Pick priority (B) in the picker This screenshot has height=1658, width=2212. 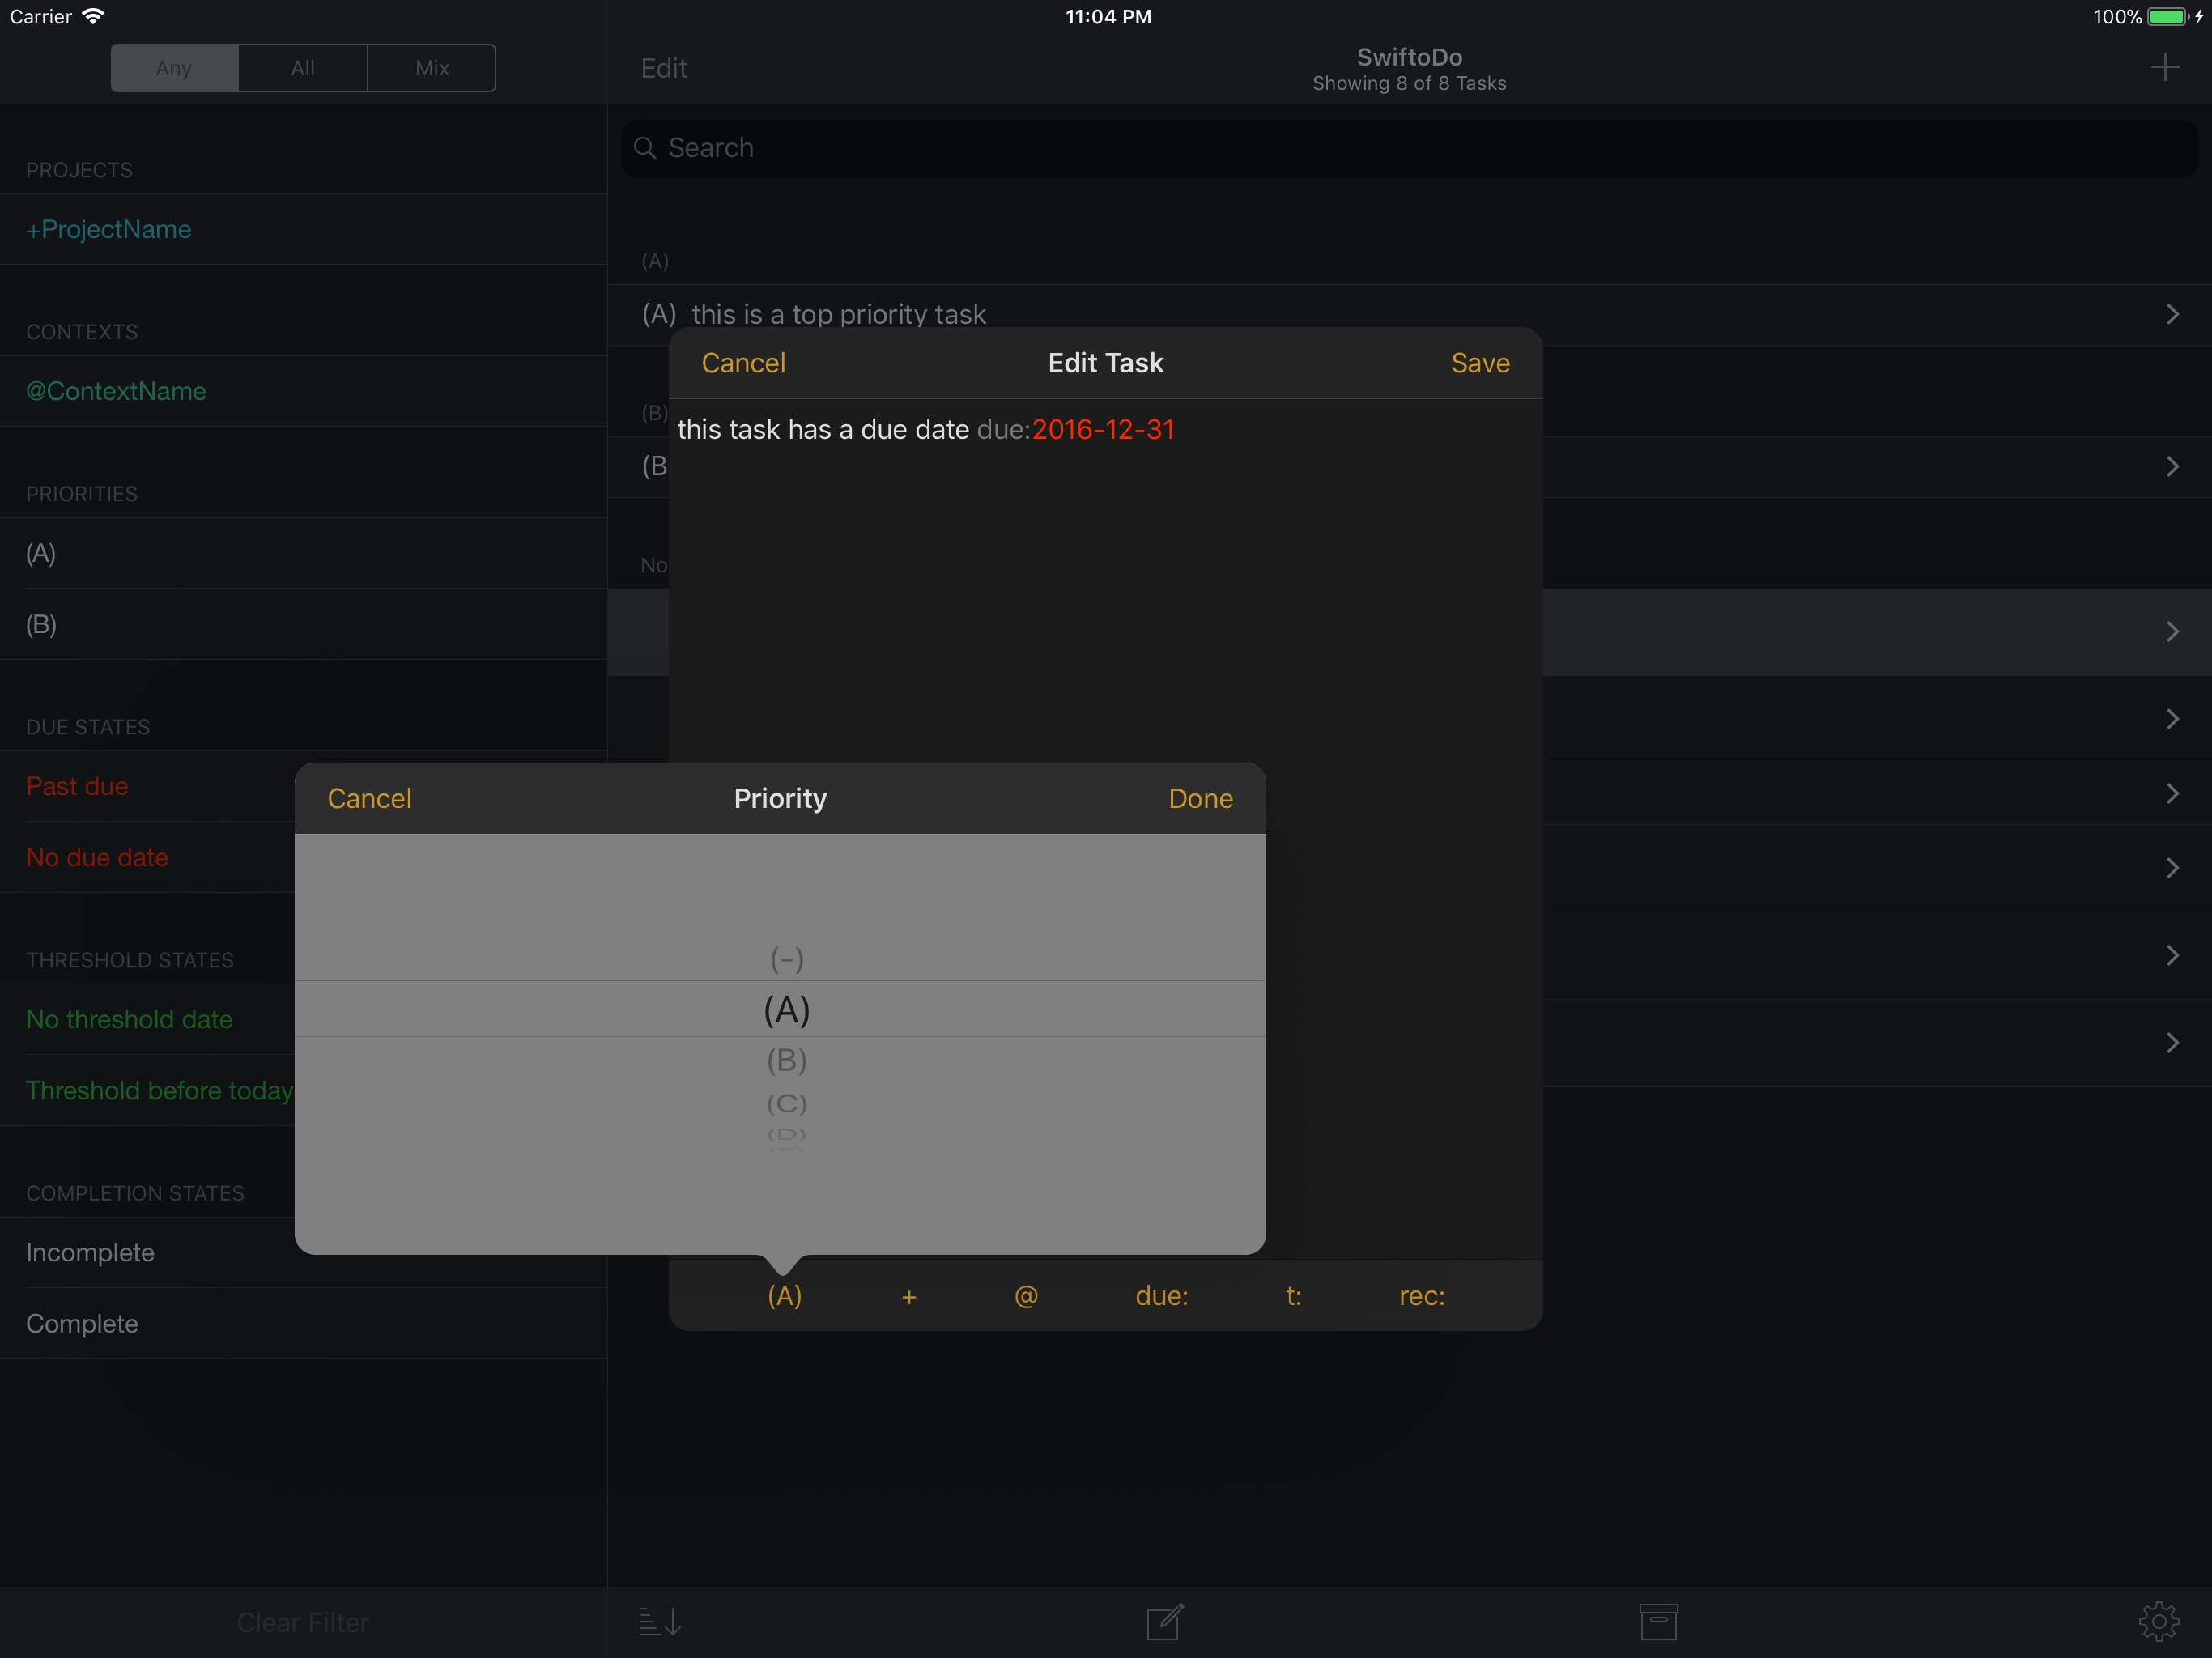tap(787, 1060)
